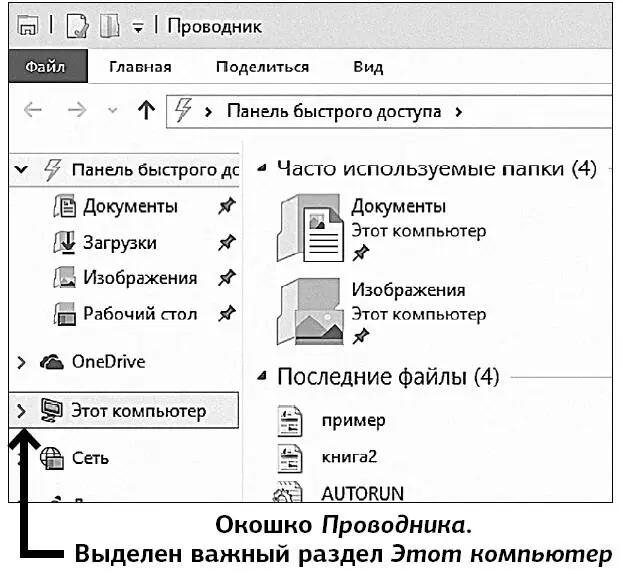Open the recent locations dropdown arrow
Screen dimensions: 623x579
coord(113,110)
